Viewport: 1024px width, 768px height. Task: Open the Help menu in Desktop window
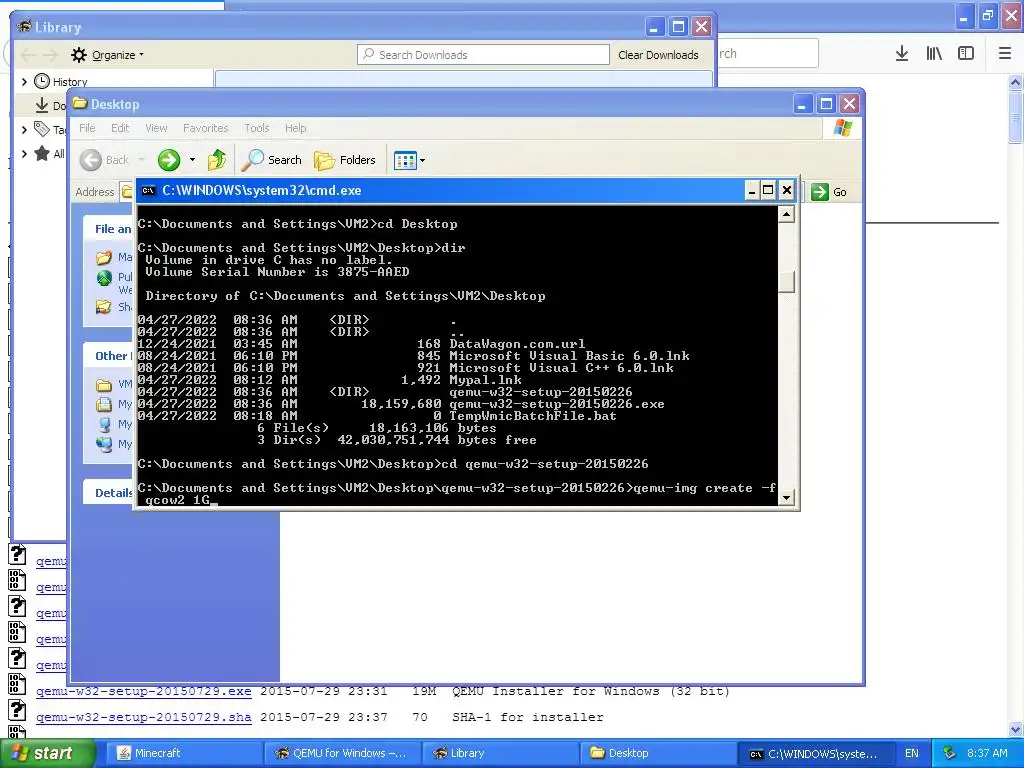click(x=295, y=128)
